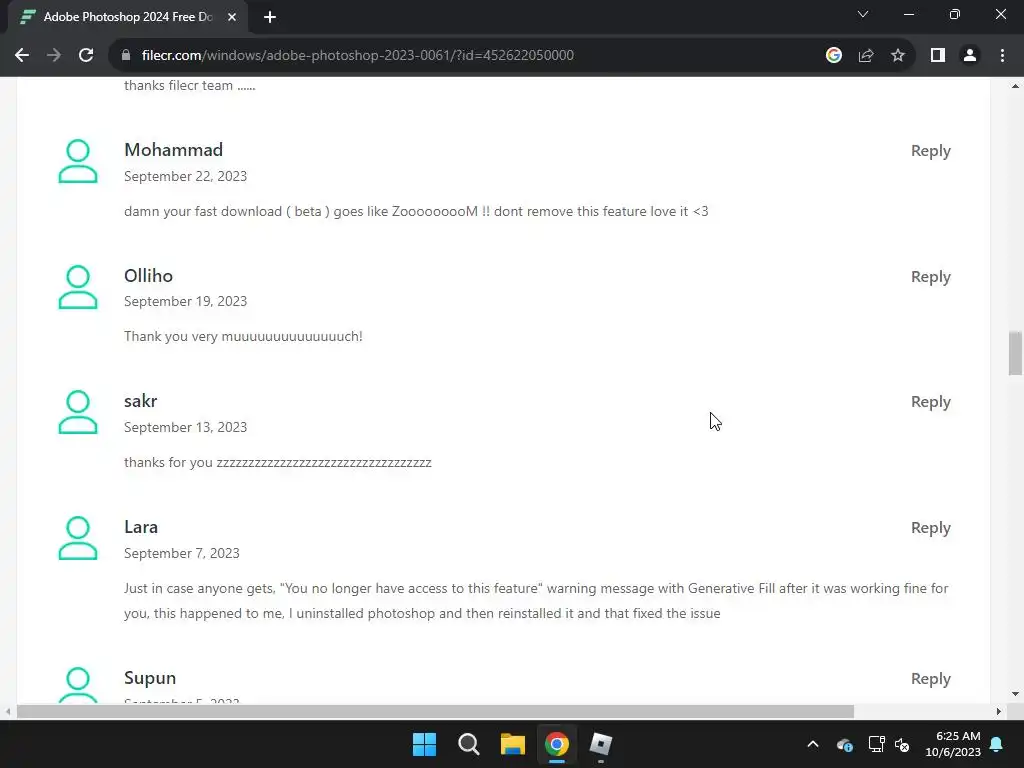
Task: Show hidden system tray icons
Action: coord(812,744)
